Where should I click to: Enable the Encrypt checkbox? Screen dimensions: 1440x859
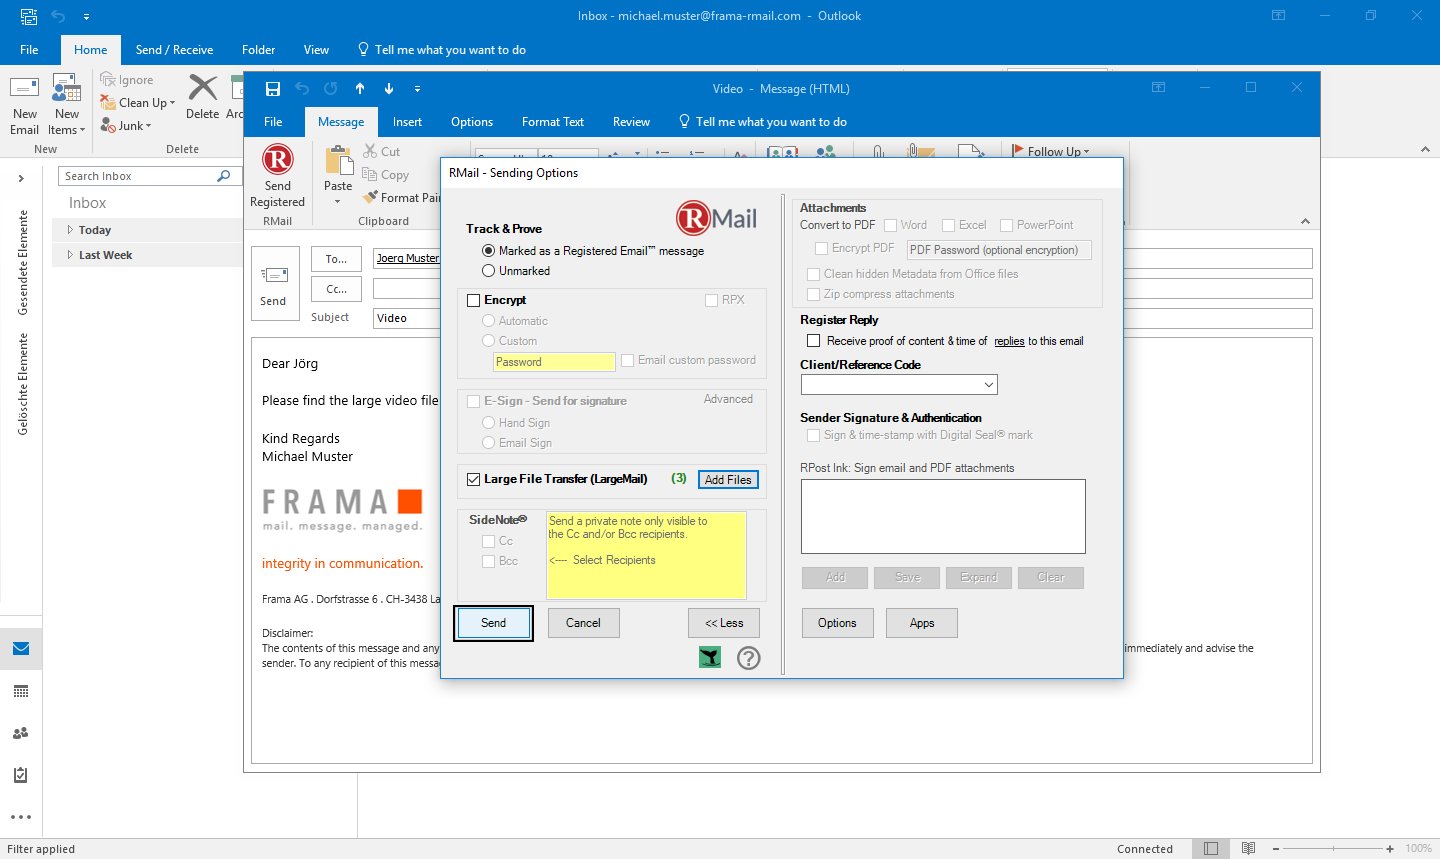pyautogui.click(x=474, y=300)
